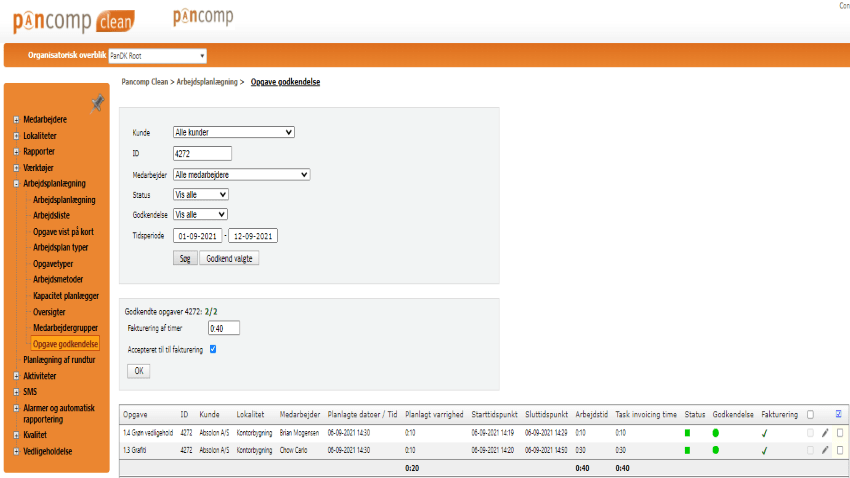Open the Medarbejder dropdown
The image size is (850, 478).
click(241, 174)
